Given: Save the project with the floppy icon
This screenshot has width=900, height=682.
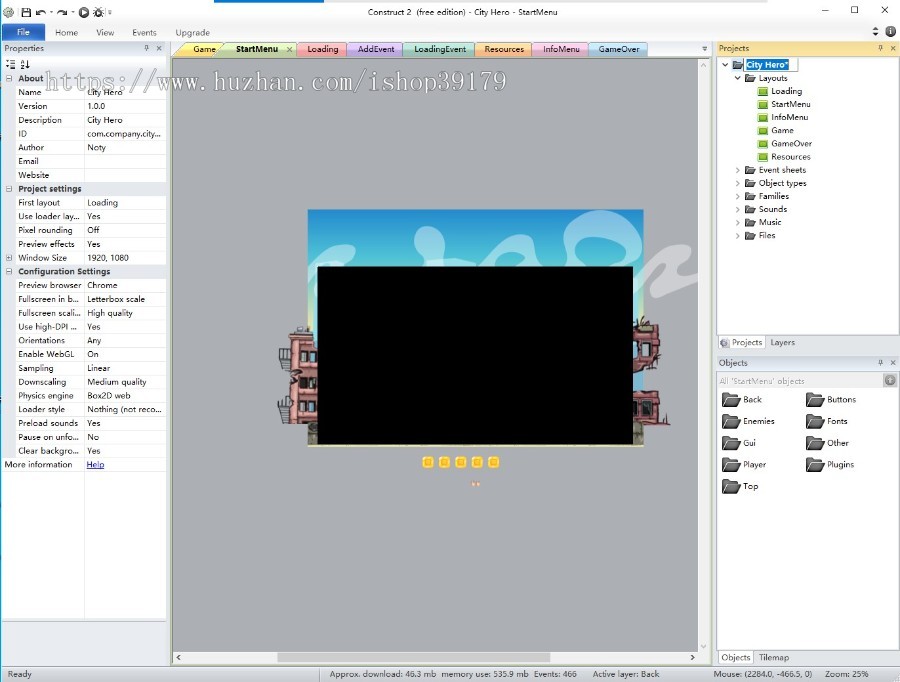Looking at the screenshot, I should tap(26, 12).
